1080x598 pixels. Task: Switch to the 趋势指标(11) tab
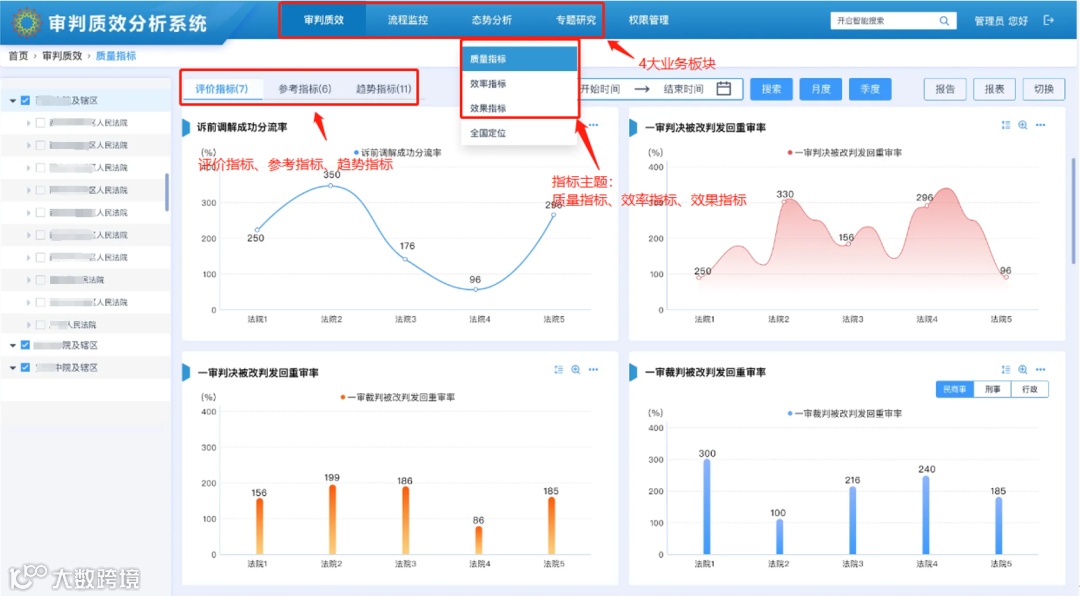click(x=384, y=89)
